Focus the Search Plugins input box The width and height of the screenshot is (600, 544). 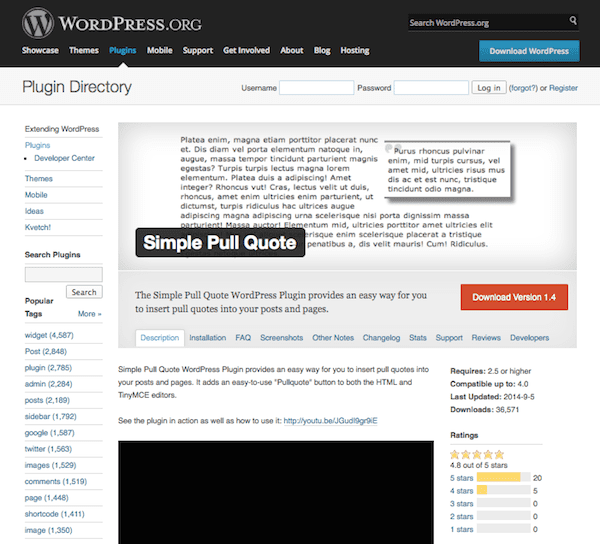point(64,274)
